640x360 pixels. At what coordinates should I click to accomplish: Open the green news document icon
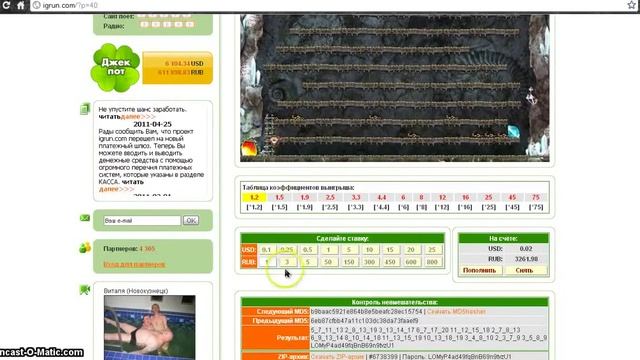coord(84,109)
